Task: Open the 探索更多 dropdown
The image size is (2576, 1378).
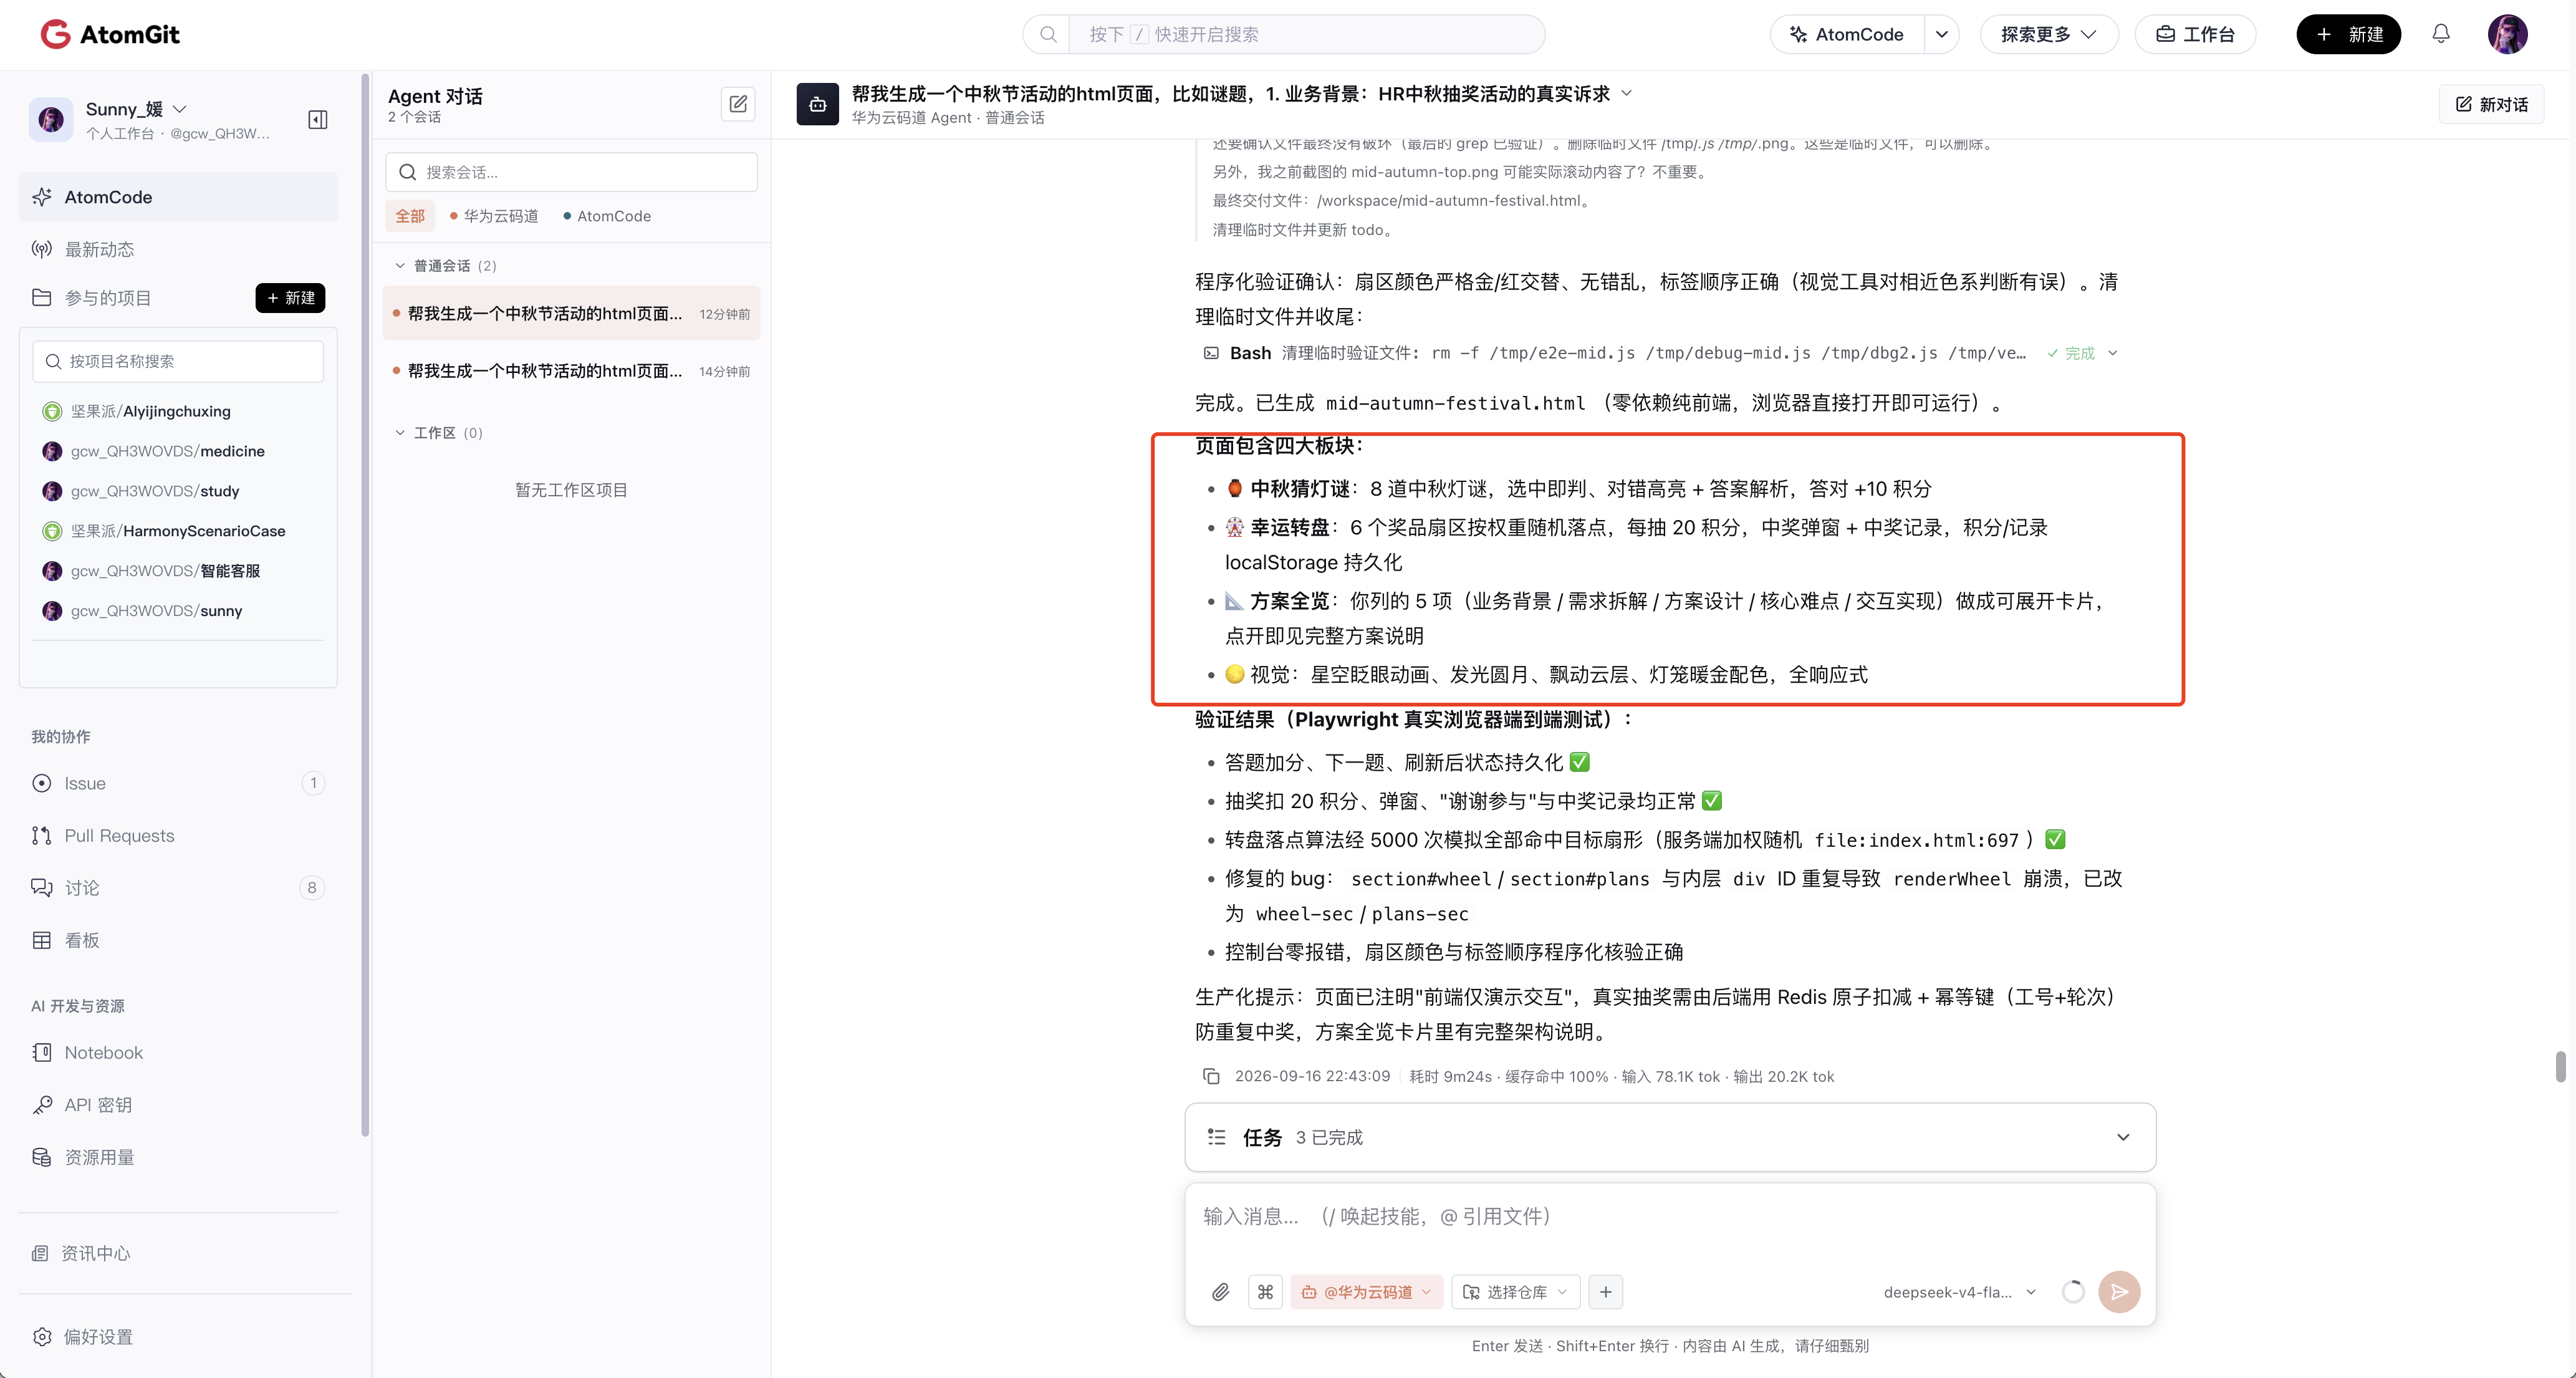Action: click(x=2048, y=34)
